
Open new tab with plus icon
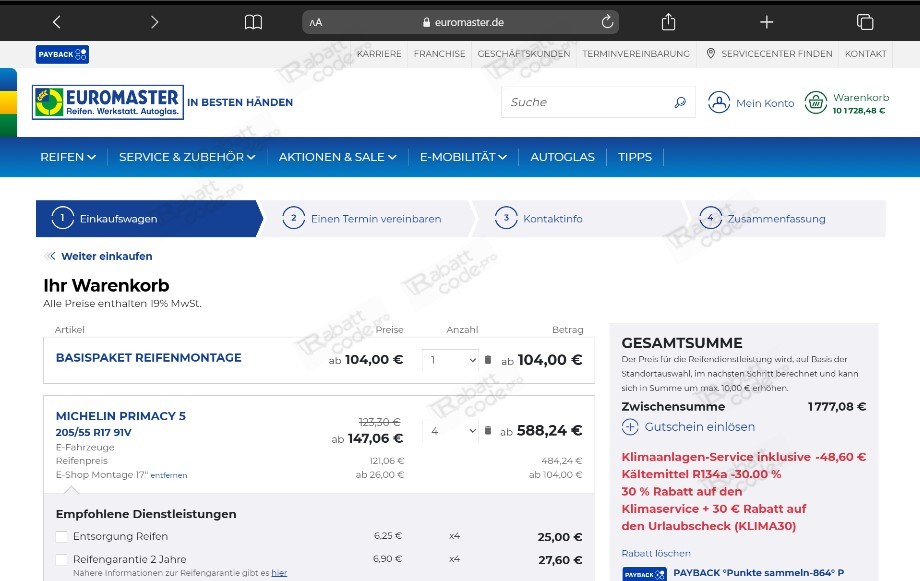tap(766, 22)
